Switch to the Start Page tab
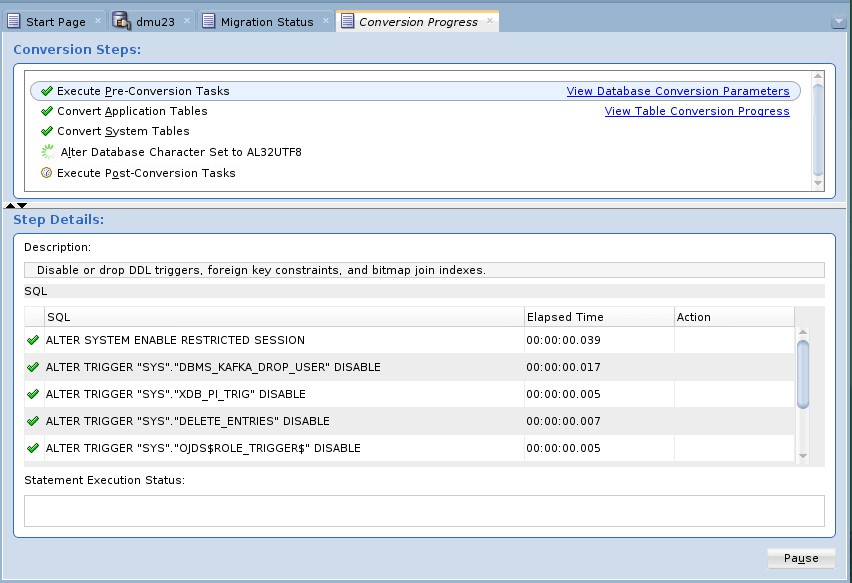Viewport: 852px width, 583px height. click(55, 22)
